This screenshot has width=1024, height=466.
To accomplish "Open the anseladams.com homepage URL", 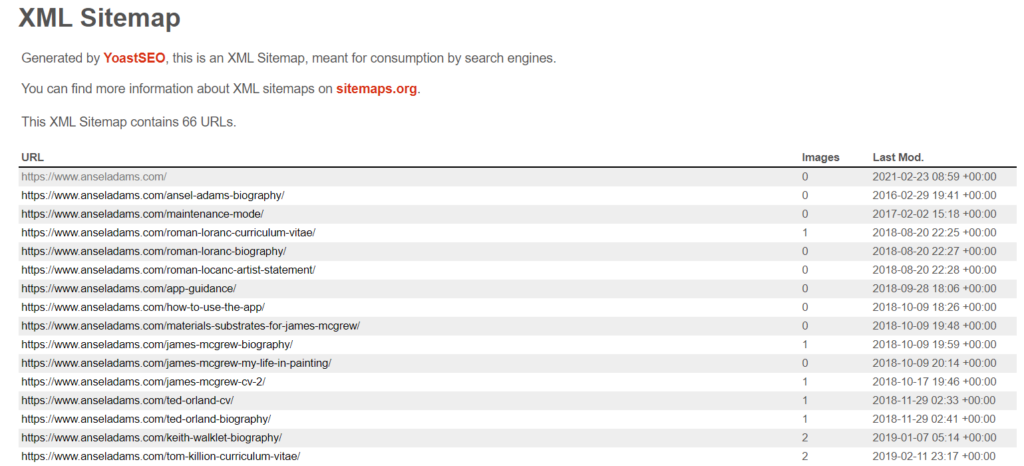I will (x=94, y=177).
